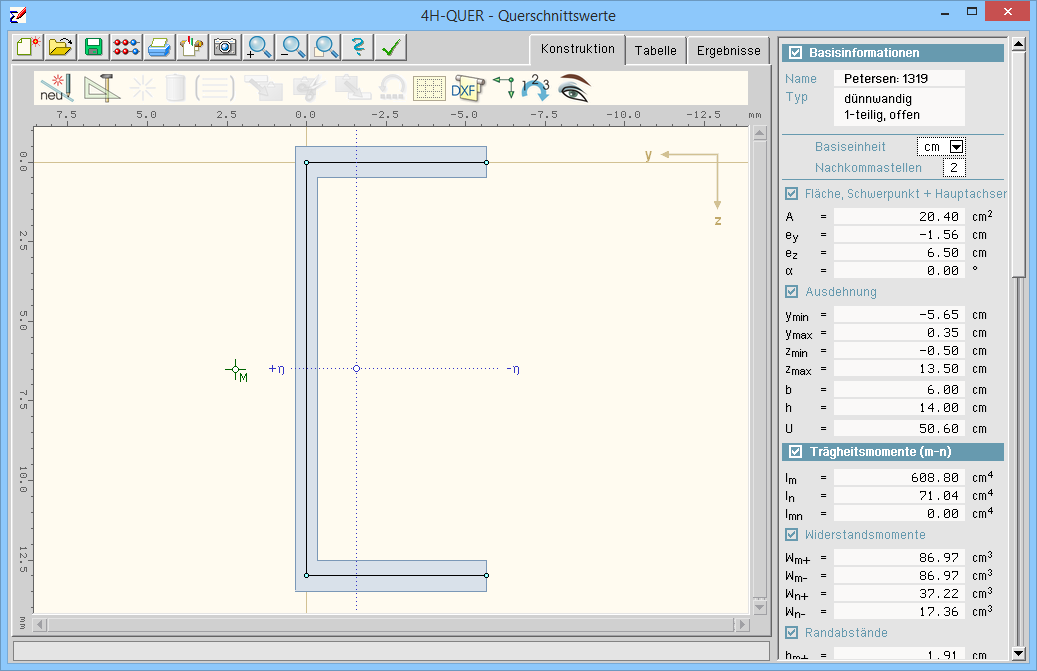
Task: Take a snapshot with the camera icon
Action: (225, 47)
